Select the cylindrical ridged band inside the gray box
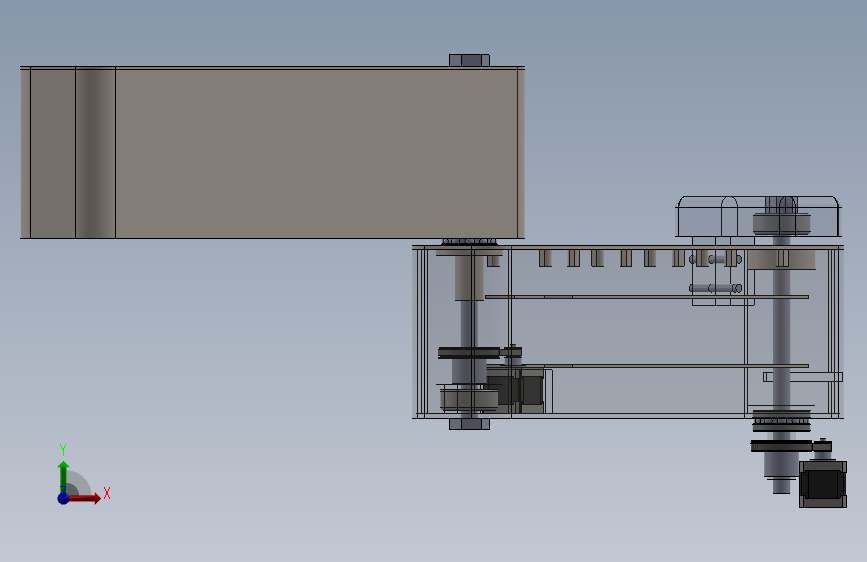Image resolution: width=867 pixels, height=562 pixels. [95, 153]
